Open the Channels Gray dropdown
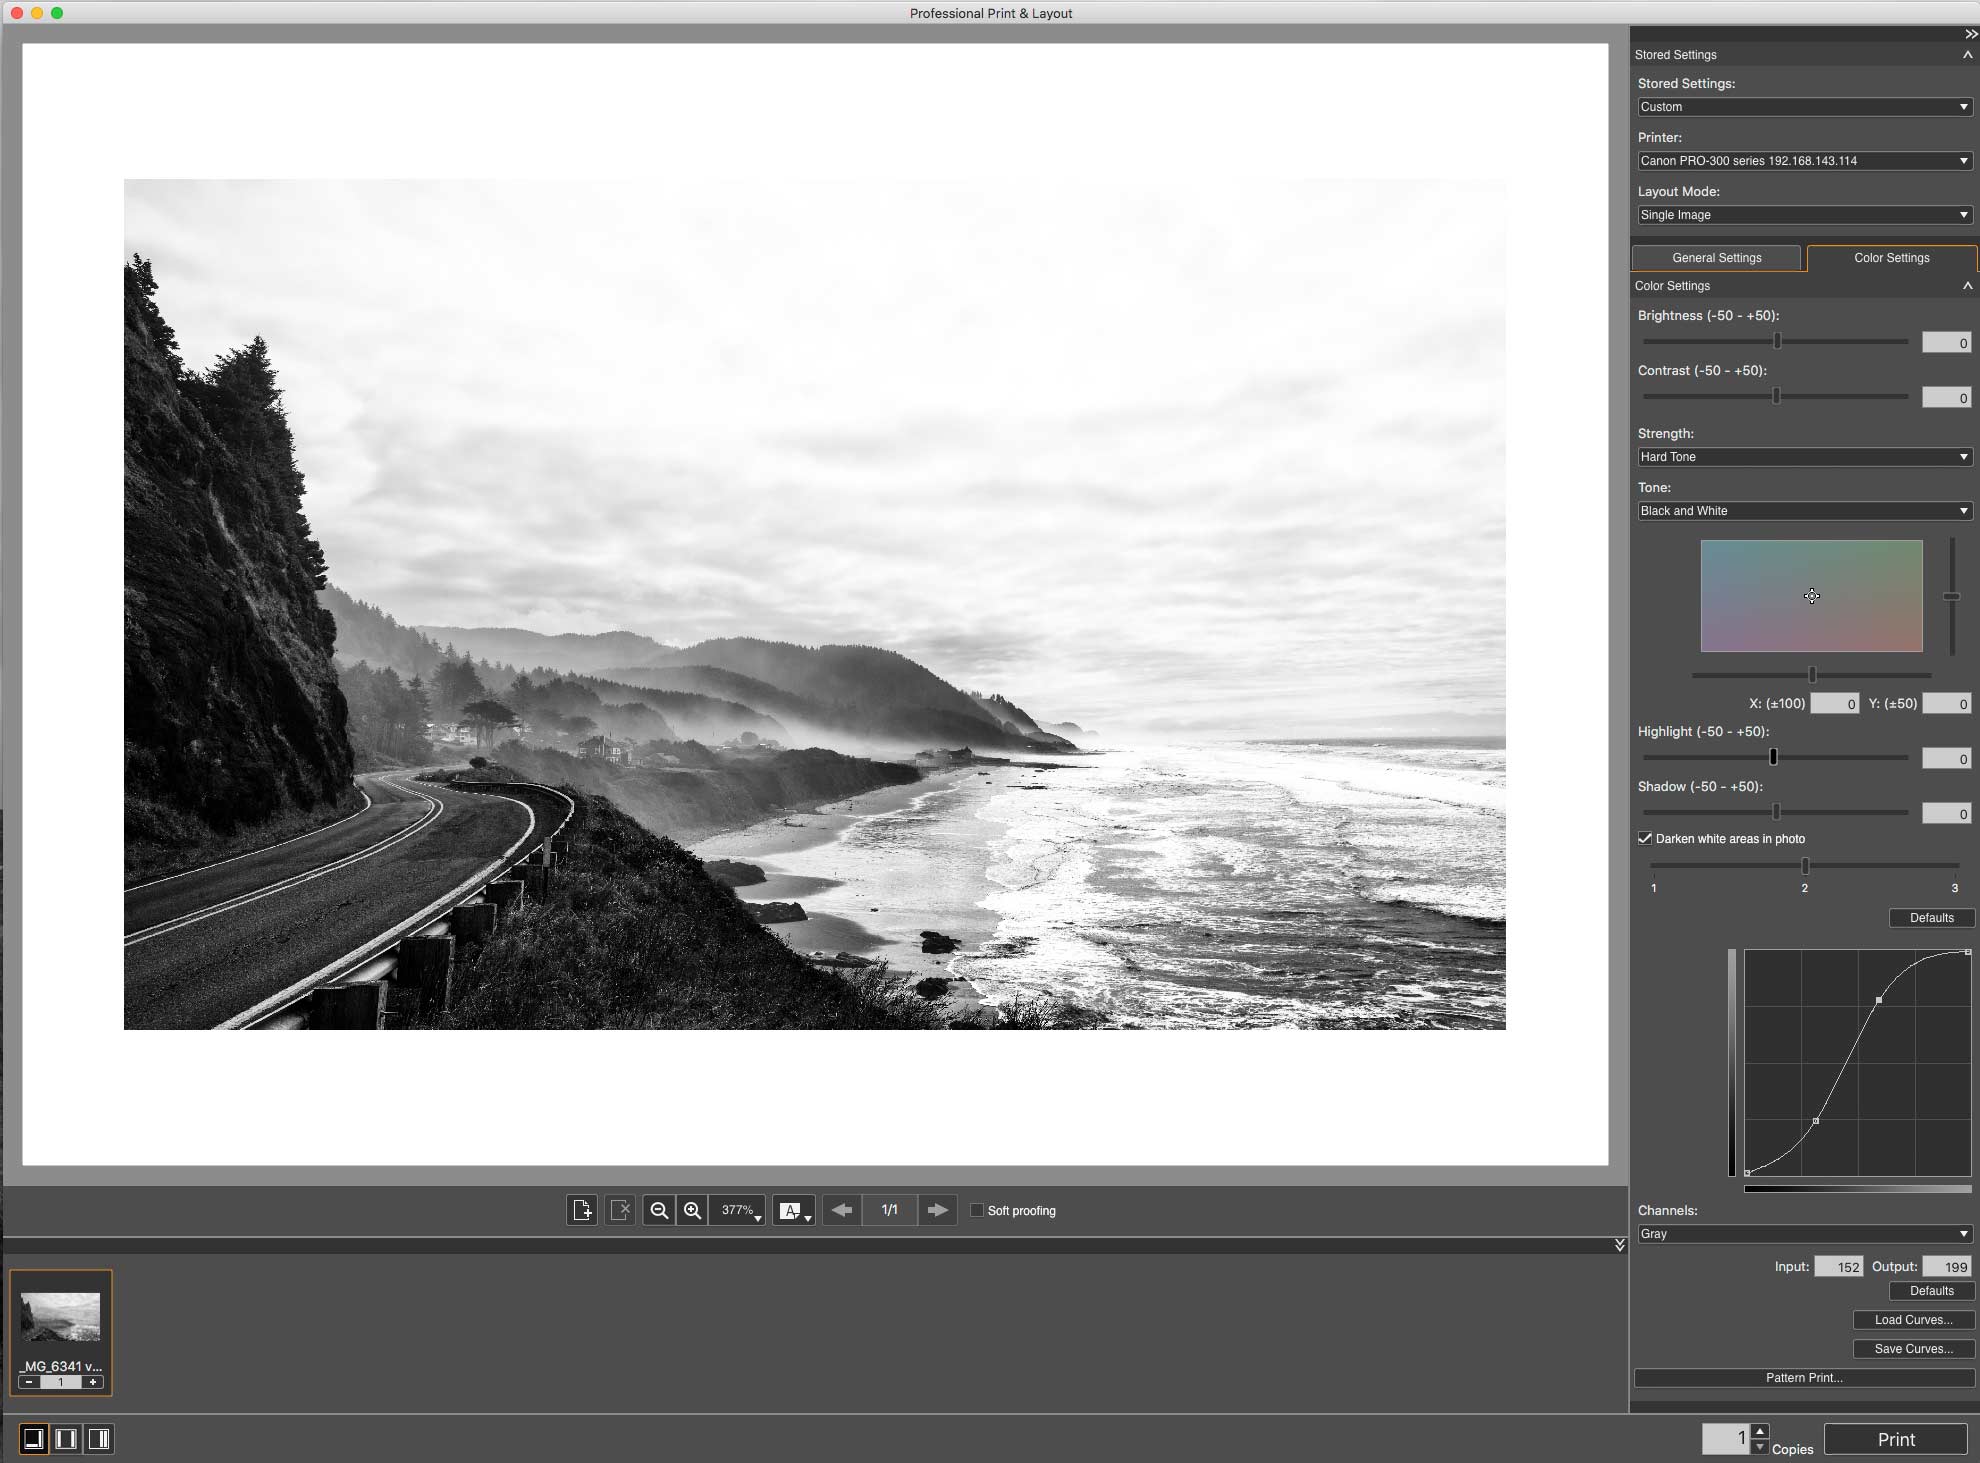 [1805, 1234]
